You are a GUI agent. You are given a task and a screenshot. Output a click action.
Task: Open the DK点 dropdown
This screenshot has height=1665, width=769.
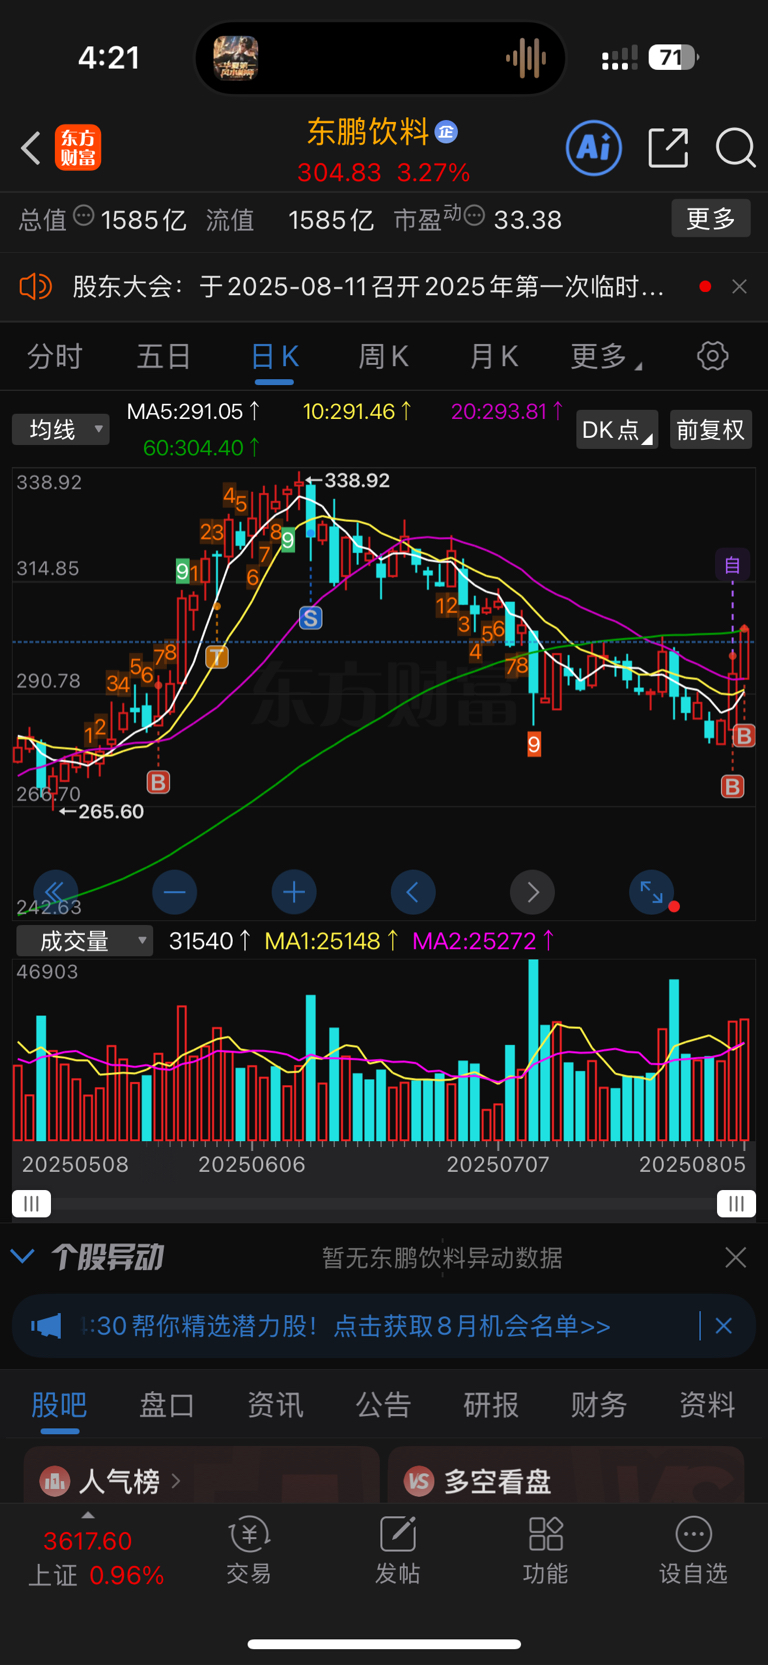point(617,430)
